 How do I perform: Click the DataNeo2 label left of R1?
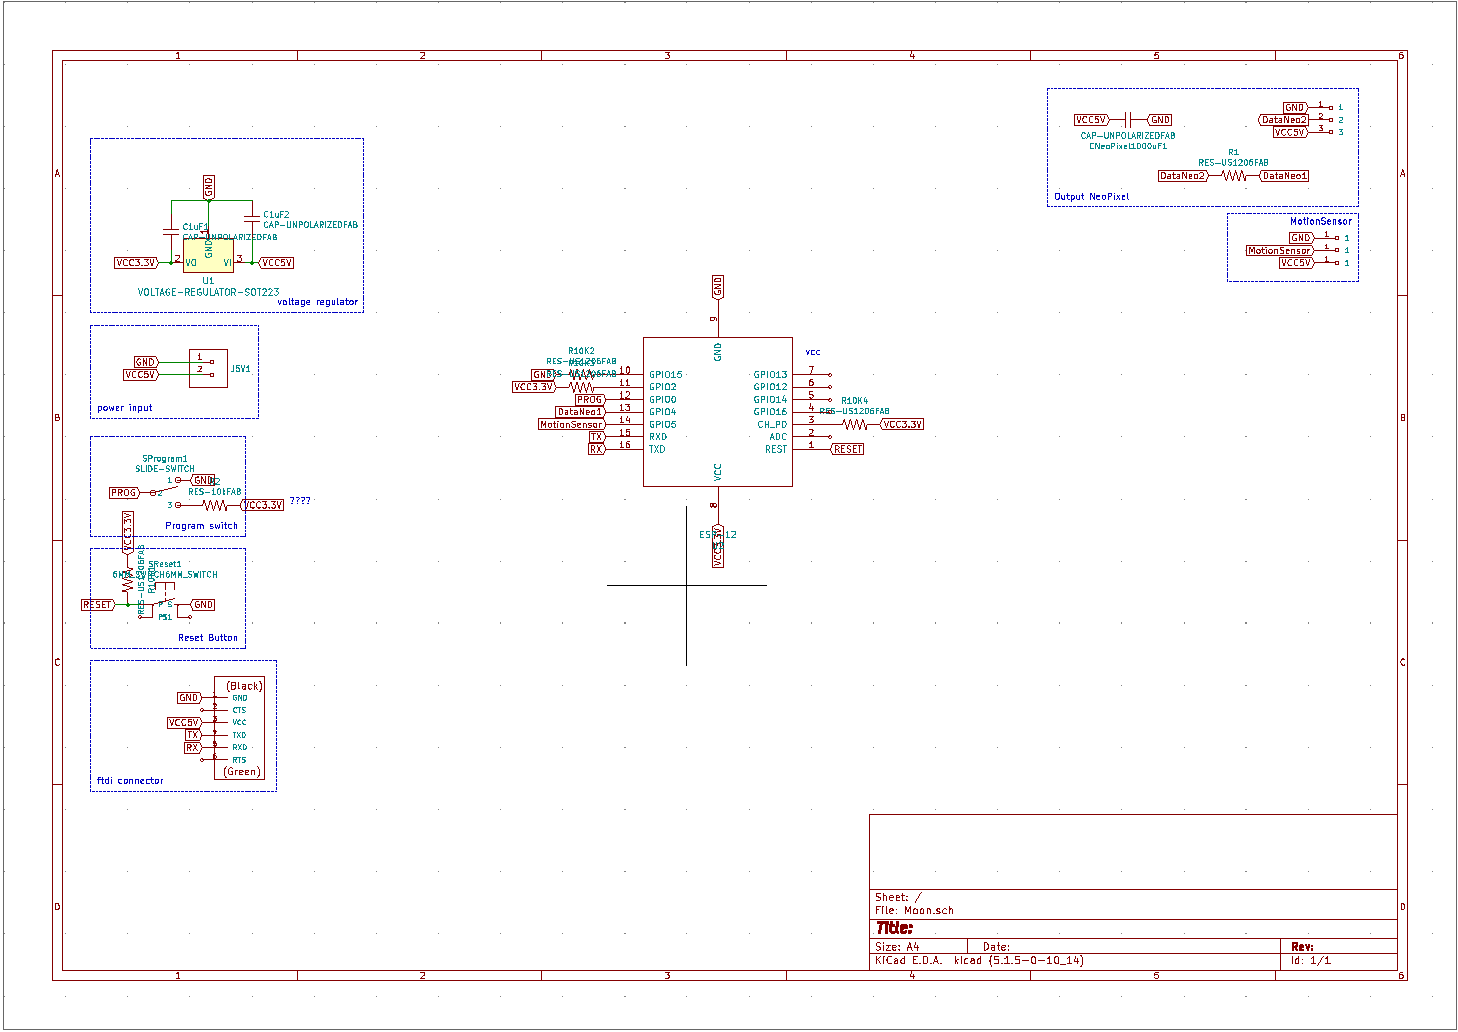tap(1183, 176)
